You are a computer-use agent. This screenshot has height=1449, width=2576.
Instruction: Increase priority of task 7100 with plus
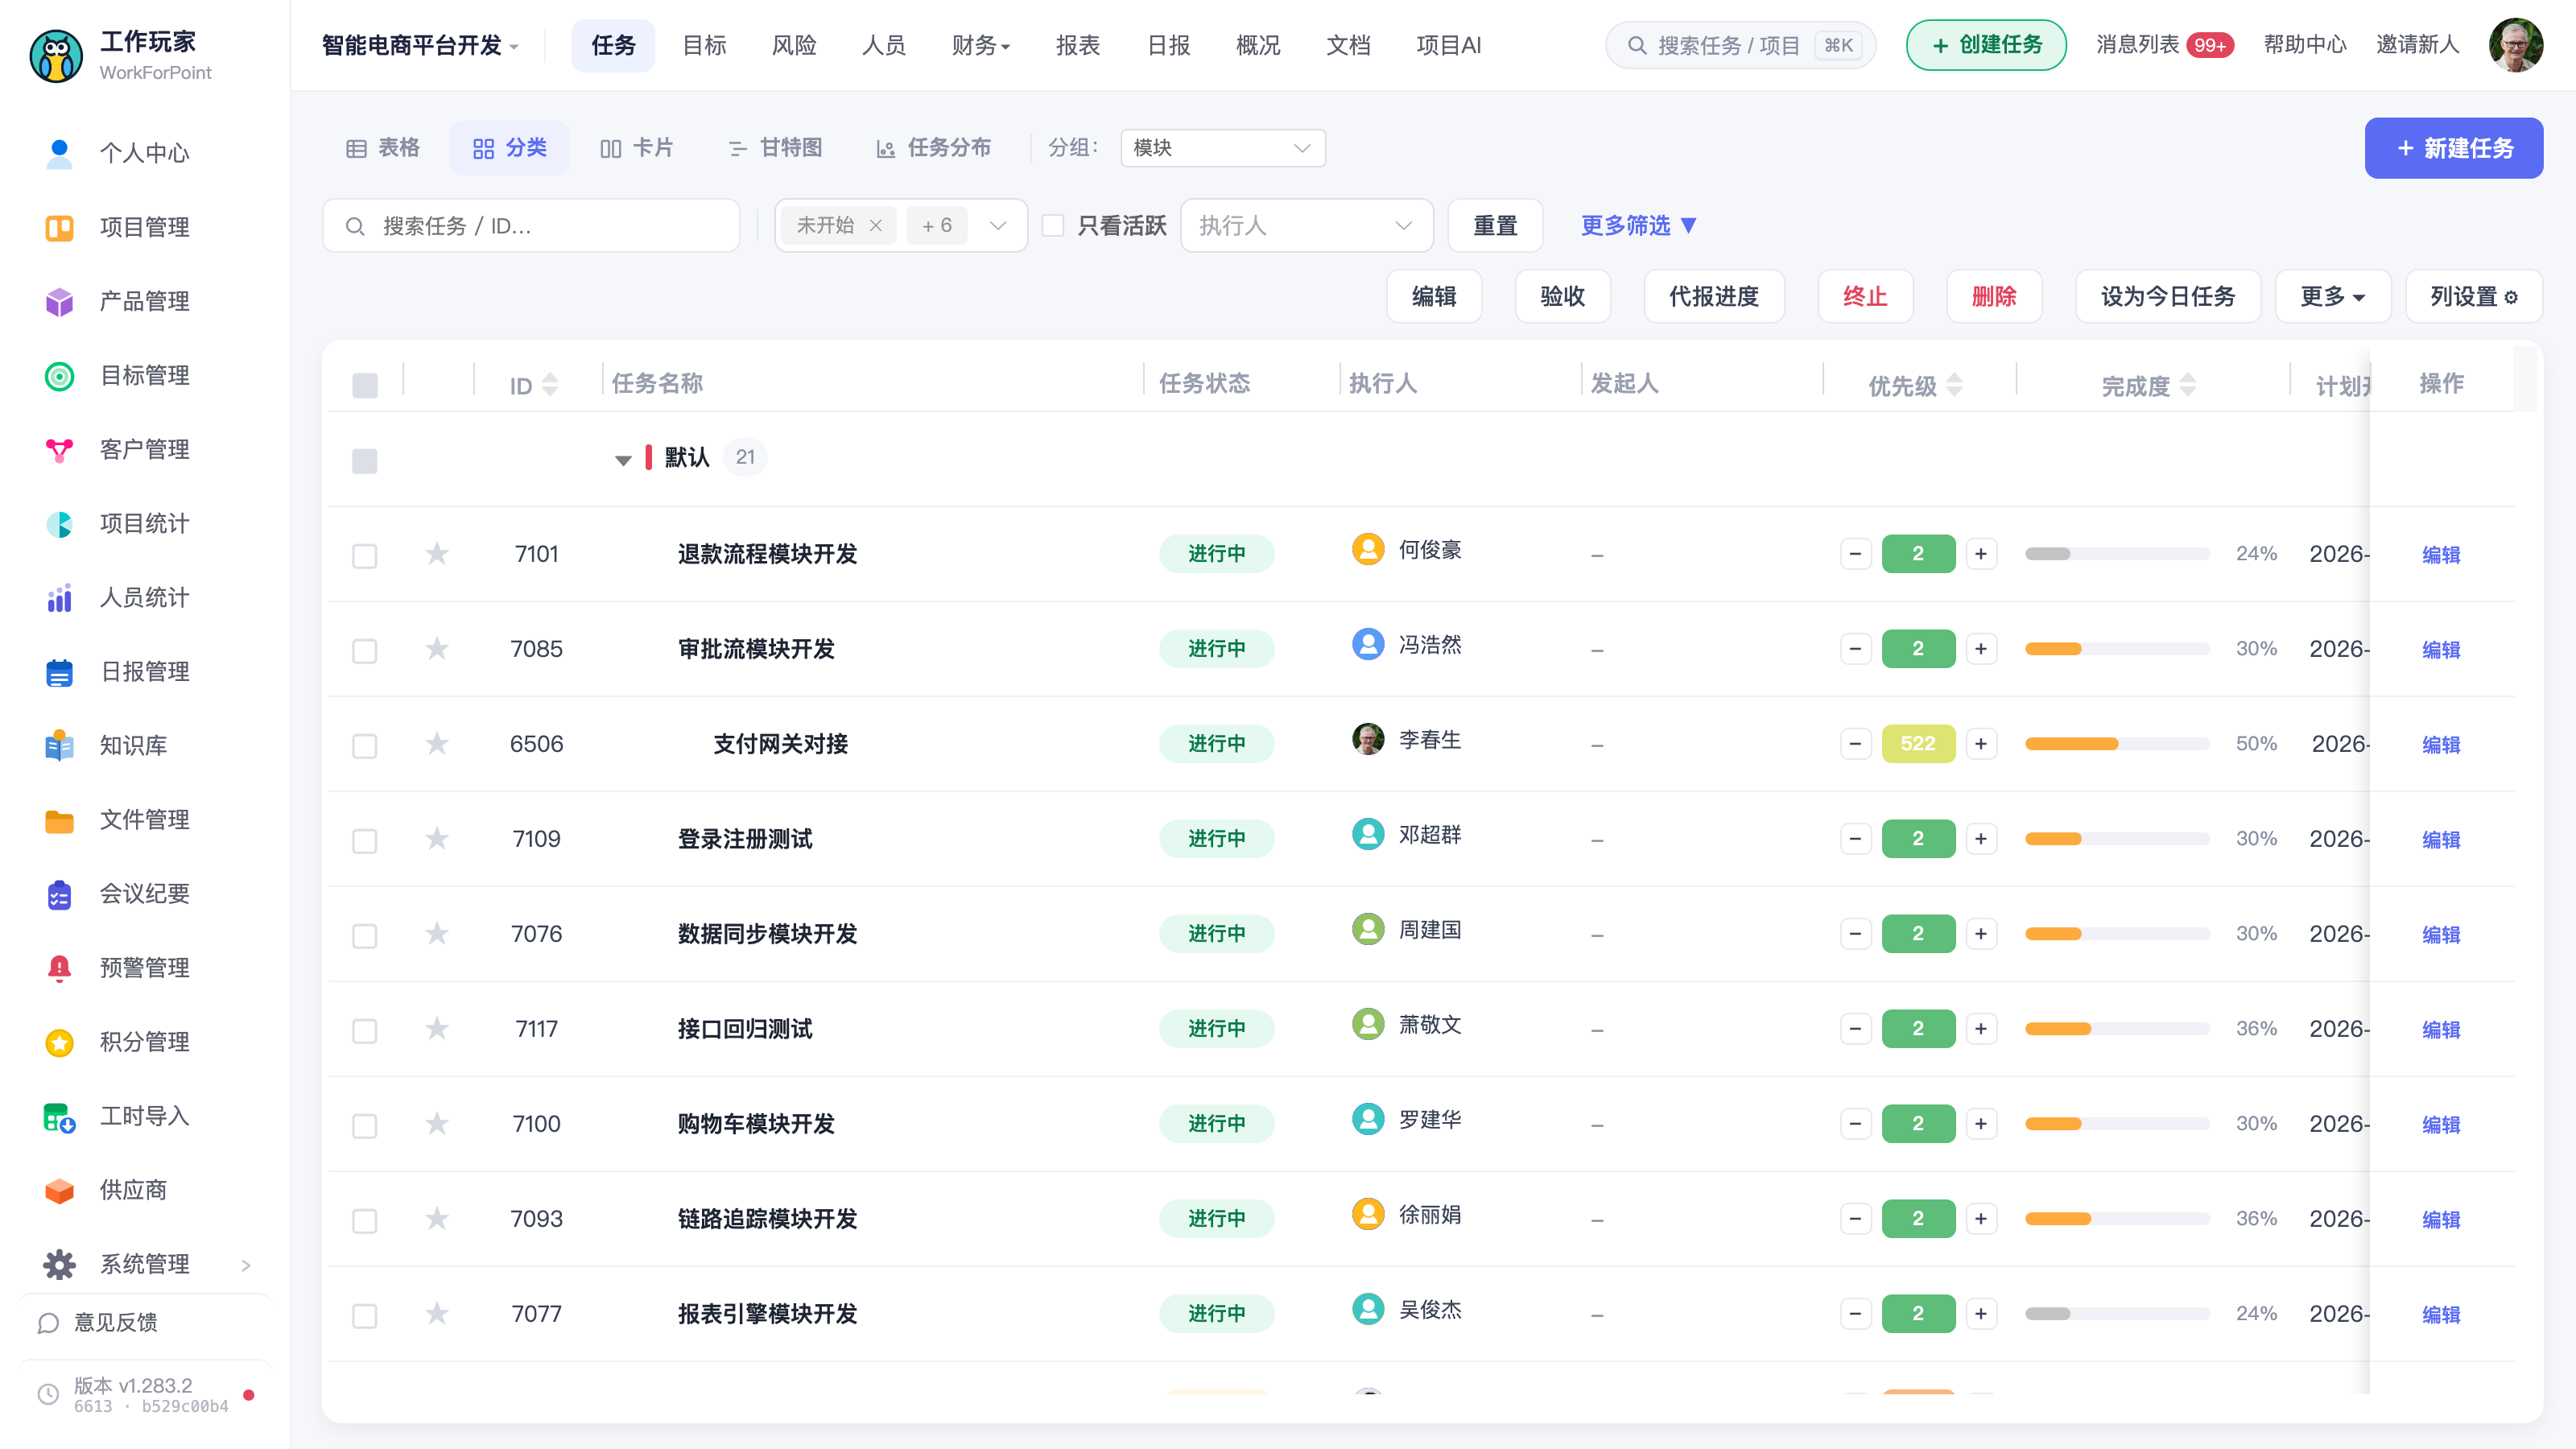(1980, 1123)
